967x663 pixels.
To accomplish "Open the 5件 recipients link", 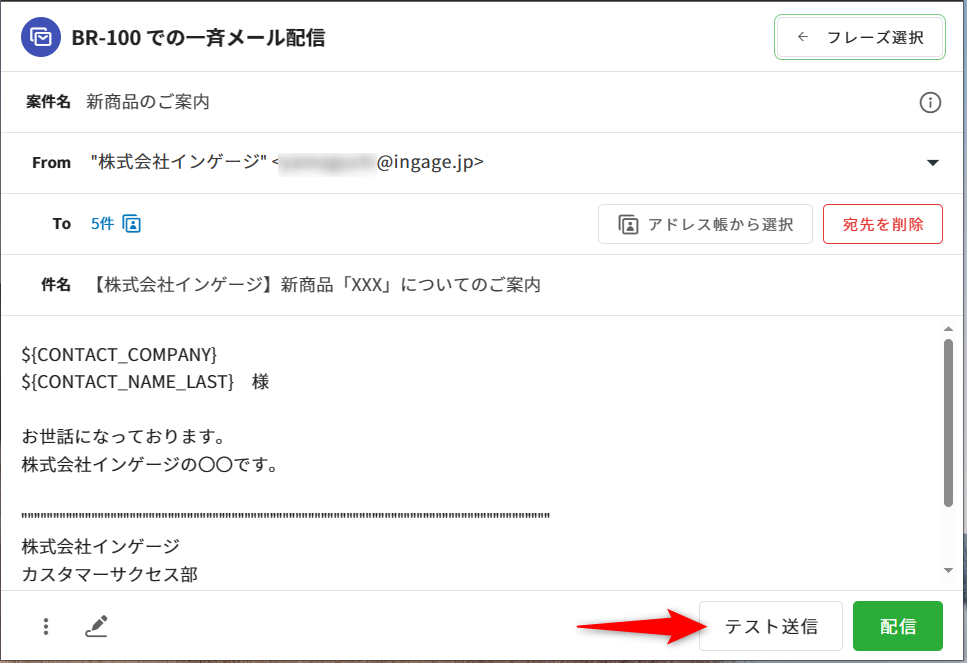I will (x=102, y=224).
